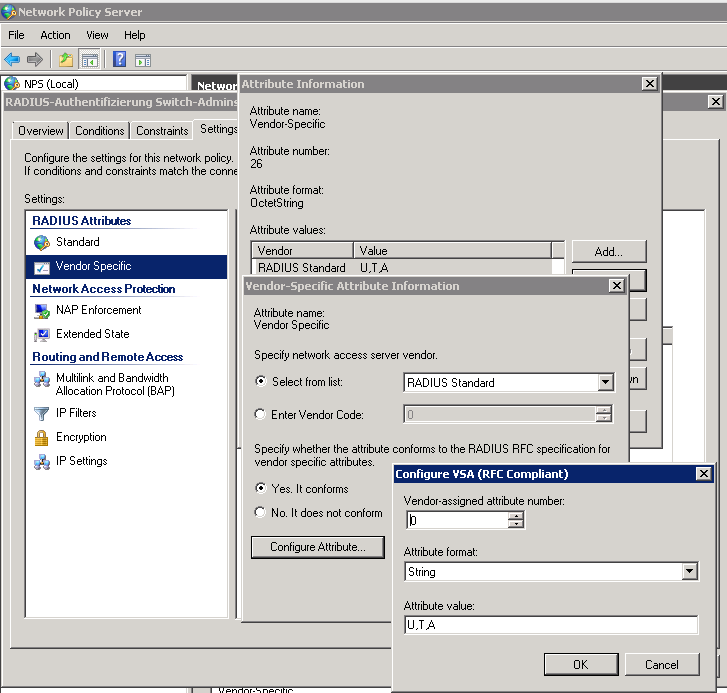Click the IP Settings network icon
The height and width of the screenshot is (693, 727).
(42, 462)
